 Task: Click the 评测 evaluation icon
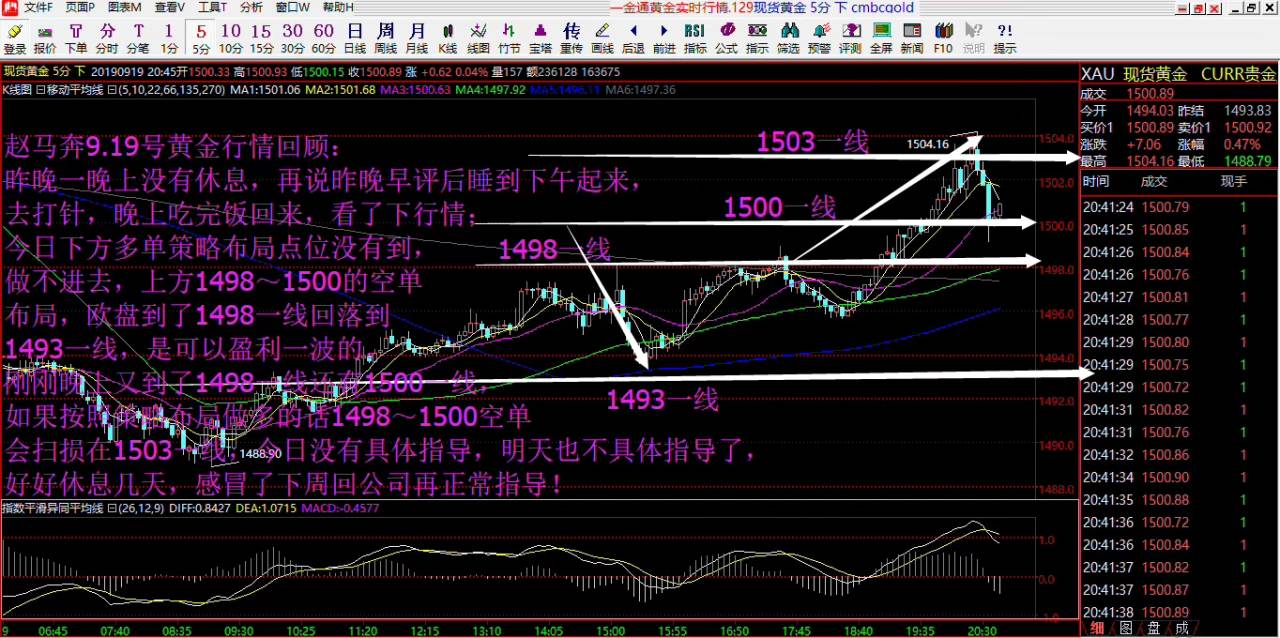tap(850, 38)
